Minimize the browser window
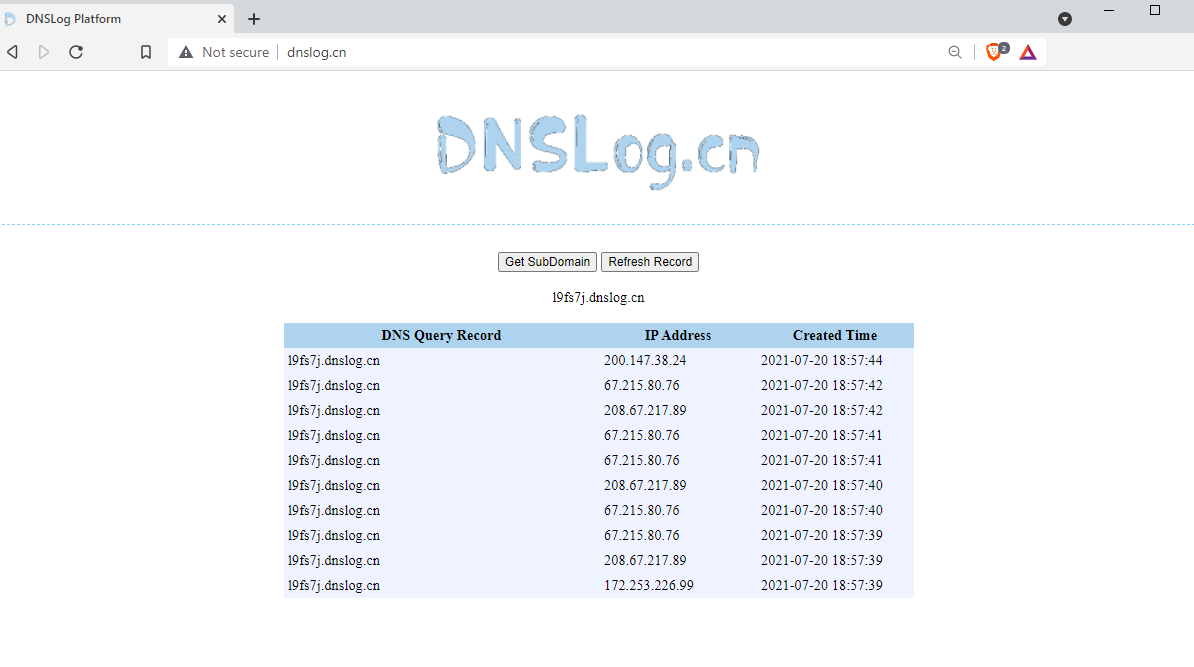Viewport: 1194px width, 667px height. [1109, 11]
